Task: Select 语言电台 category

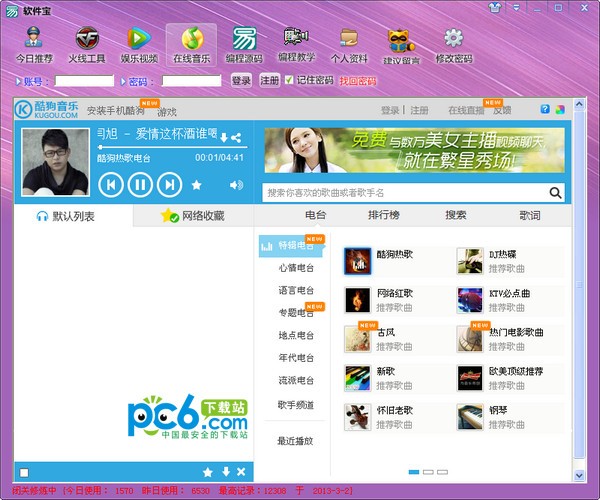Action: pyautogui.click(x=296, y=290)
